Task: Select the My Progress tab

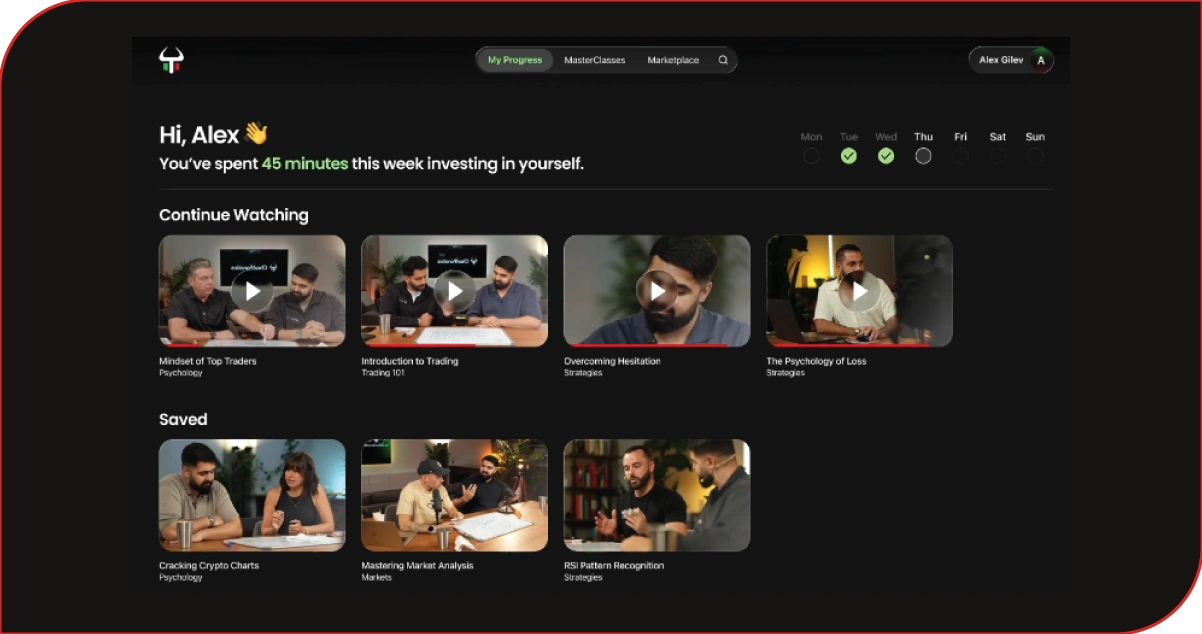Action: 515,60
